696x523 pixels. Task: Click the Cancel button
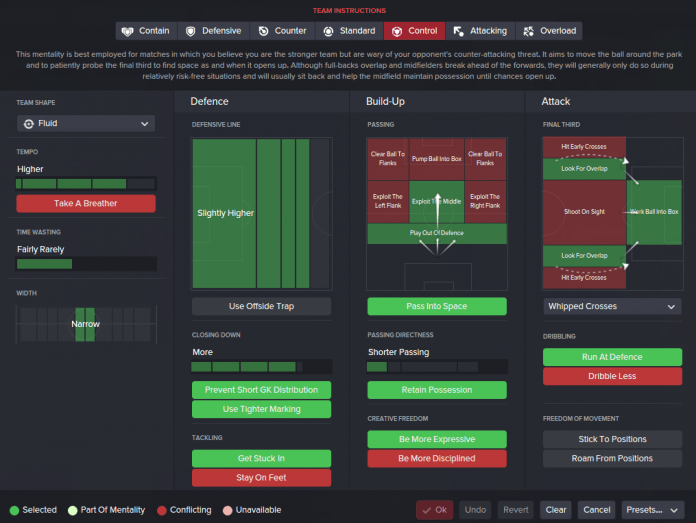coord(597,510)
